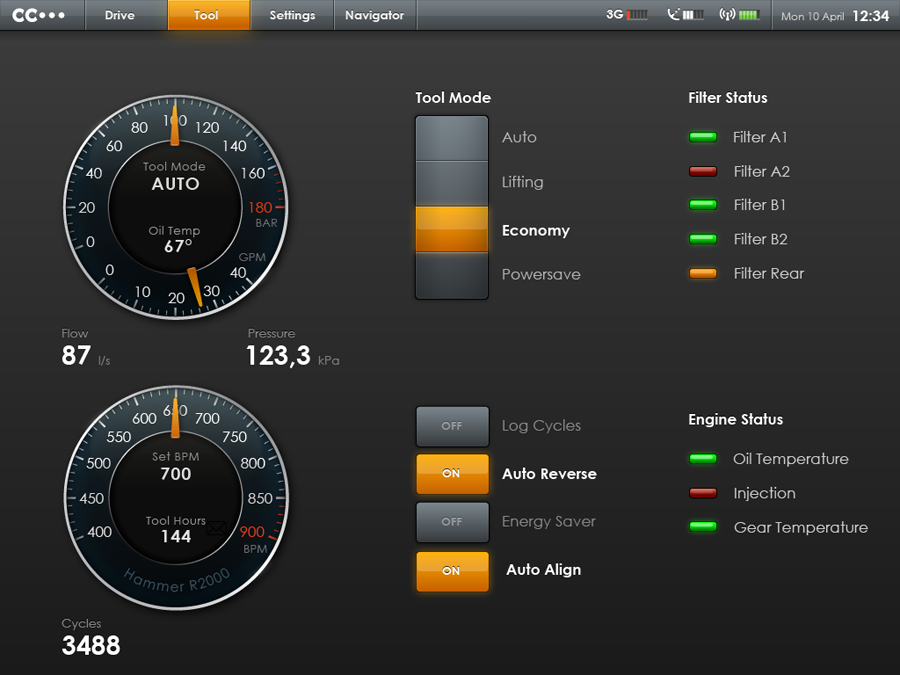Disable the Auto Reverse toggle

tap(452, 474)
